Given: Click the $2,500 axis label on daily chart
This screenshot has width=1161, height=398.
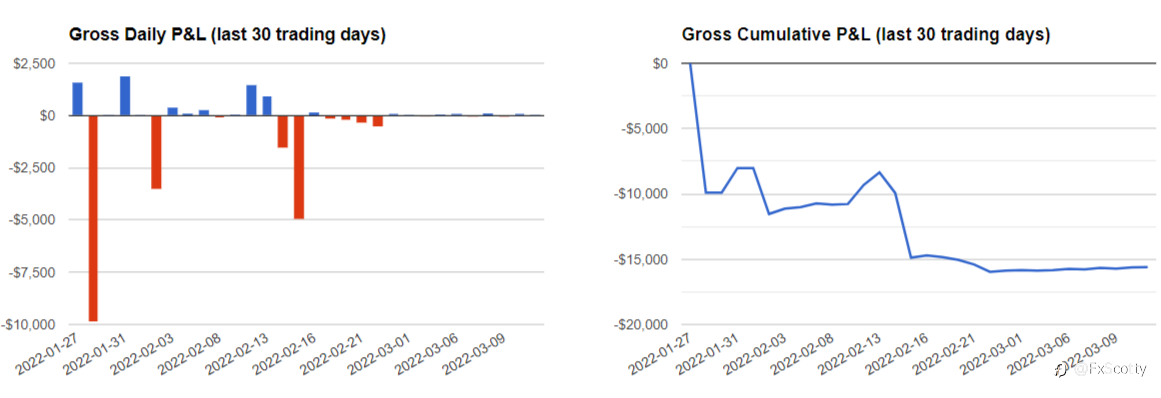Looking at the screenshot, I should [x=34, y=64].
